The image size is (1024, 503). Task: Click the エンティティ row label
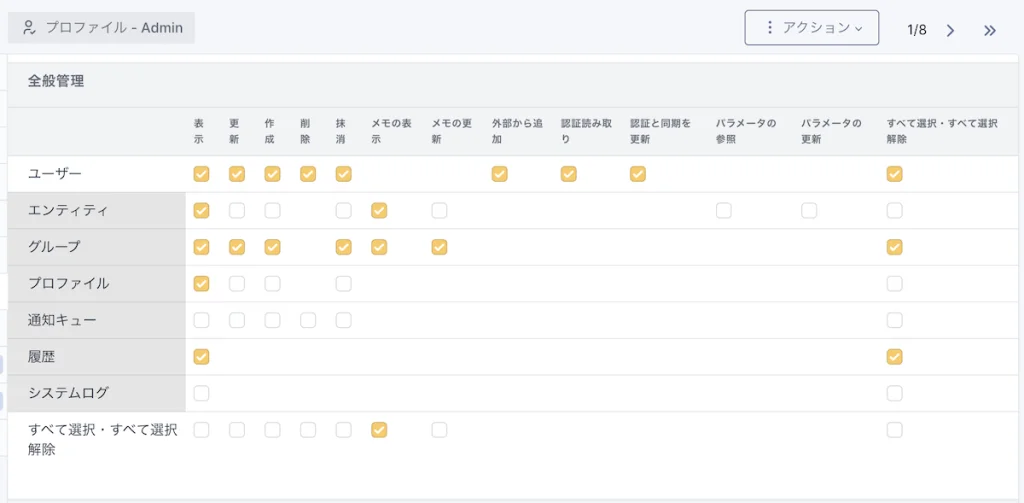tap(69, 210)
